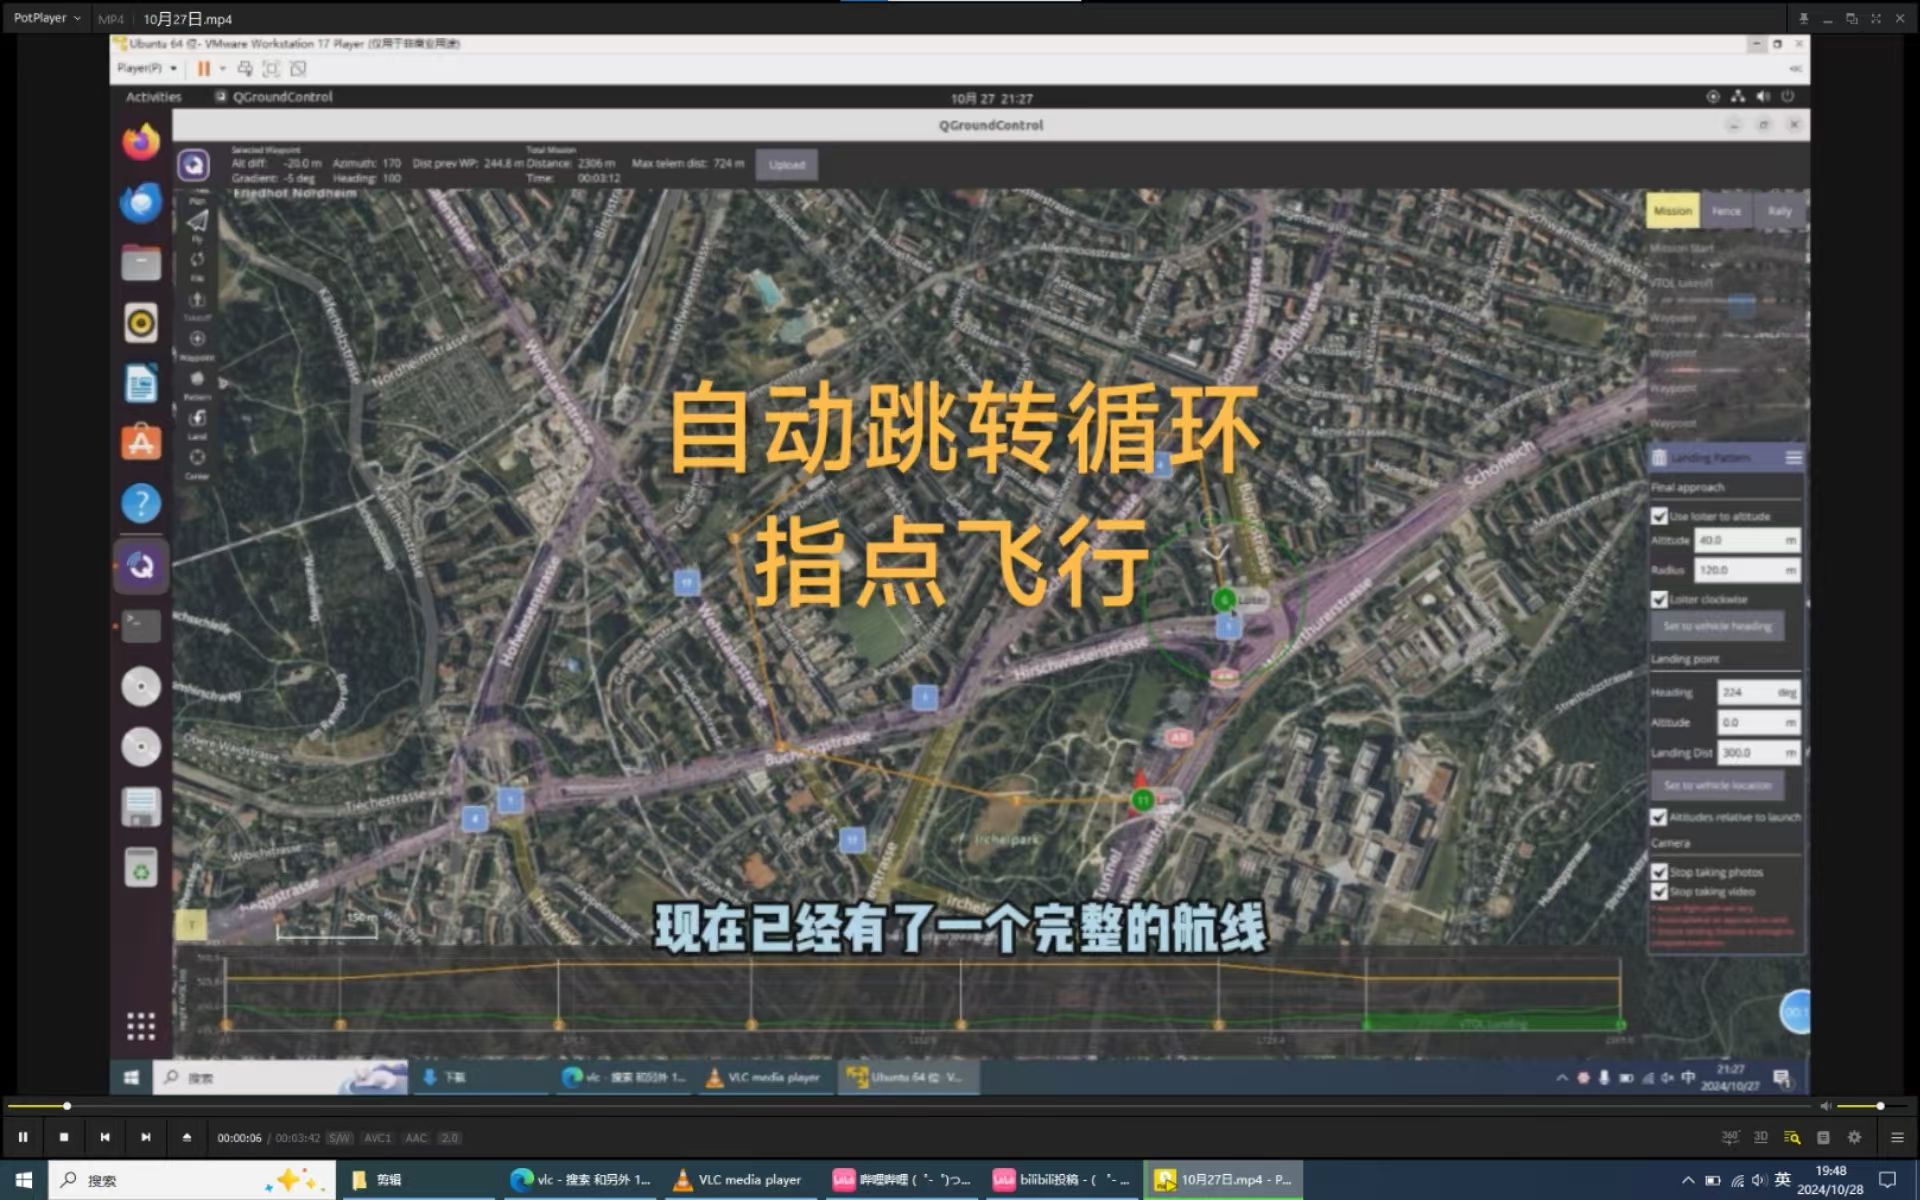Screen dimensions: 1920x1200
Task: Switch to the Fence tab
Action: 1726,211
